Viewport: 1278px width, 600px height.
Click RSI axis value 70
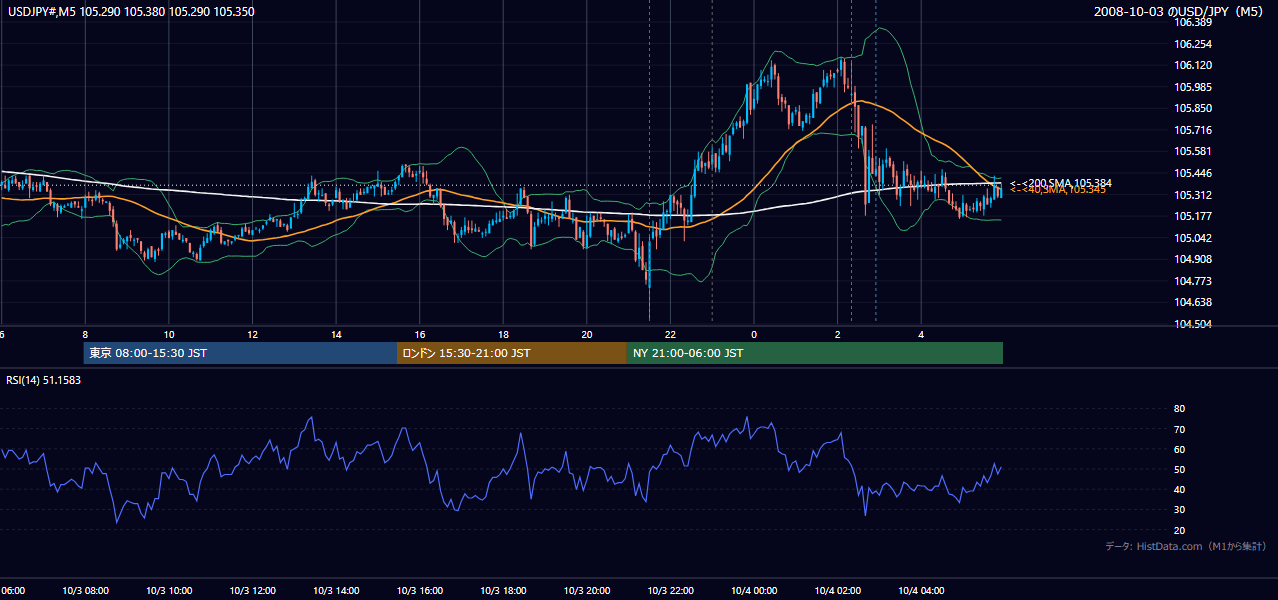coord(1179,429)
